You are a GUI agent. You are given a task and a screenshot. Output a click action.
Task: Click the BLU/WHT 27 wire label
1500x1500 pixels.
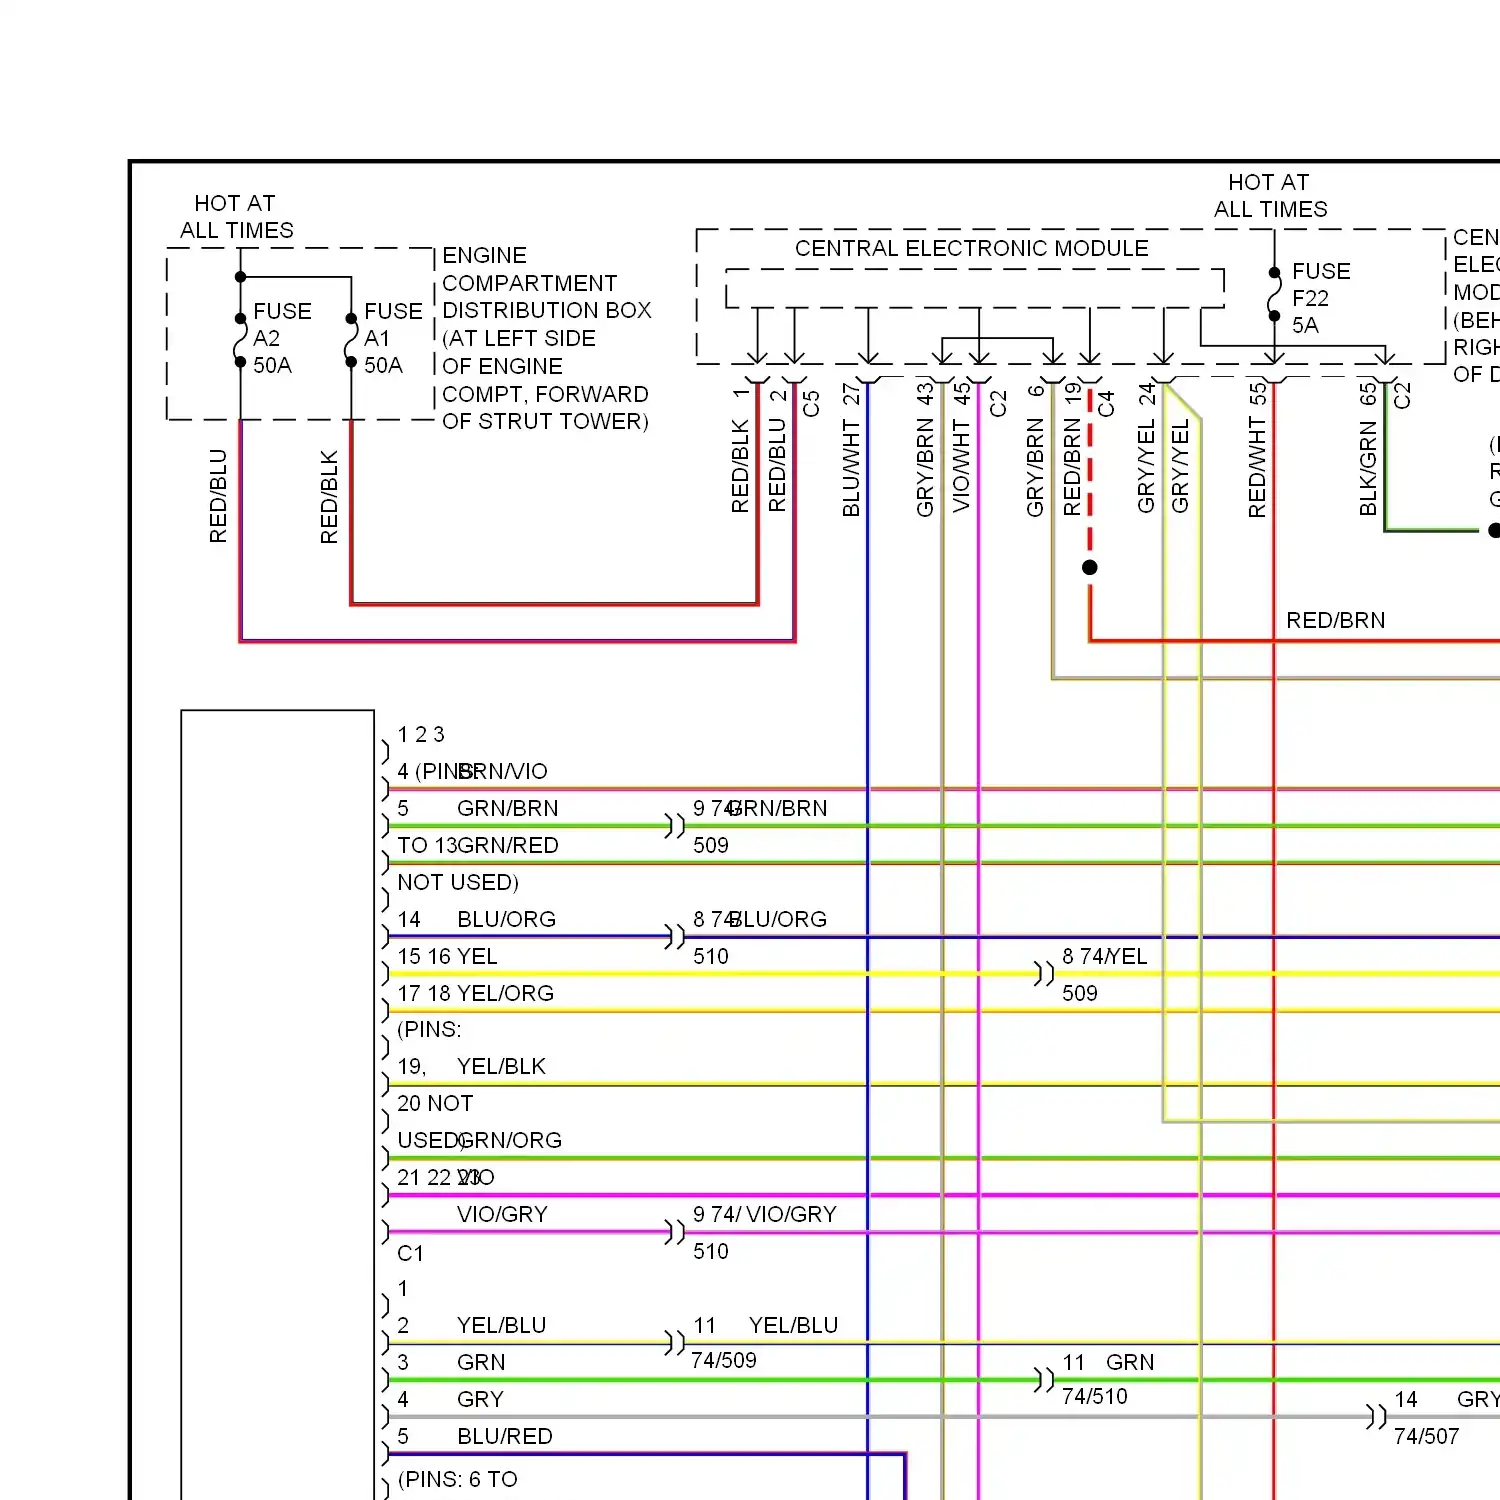[851, 450]
